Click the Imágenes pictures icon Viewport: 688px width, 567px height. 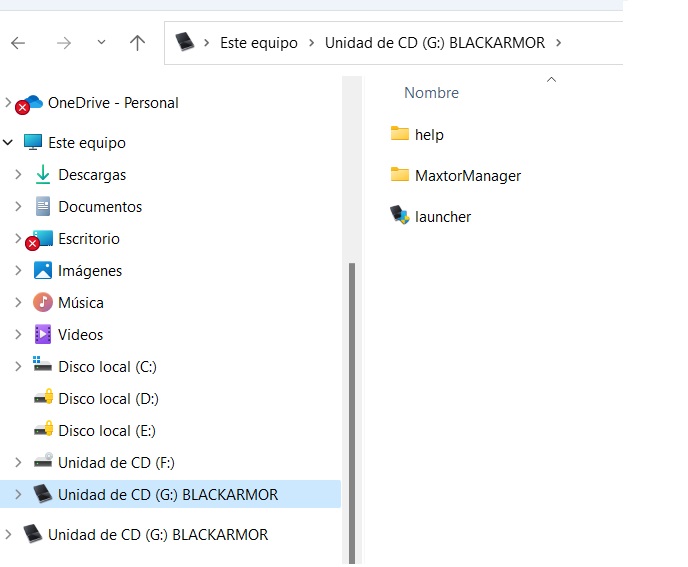point(43,270)
